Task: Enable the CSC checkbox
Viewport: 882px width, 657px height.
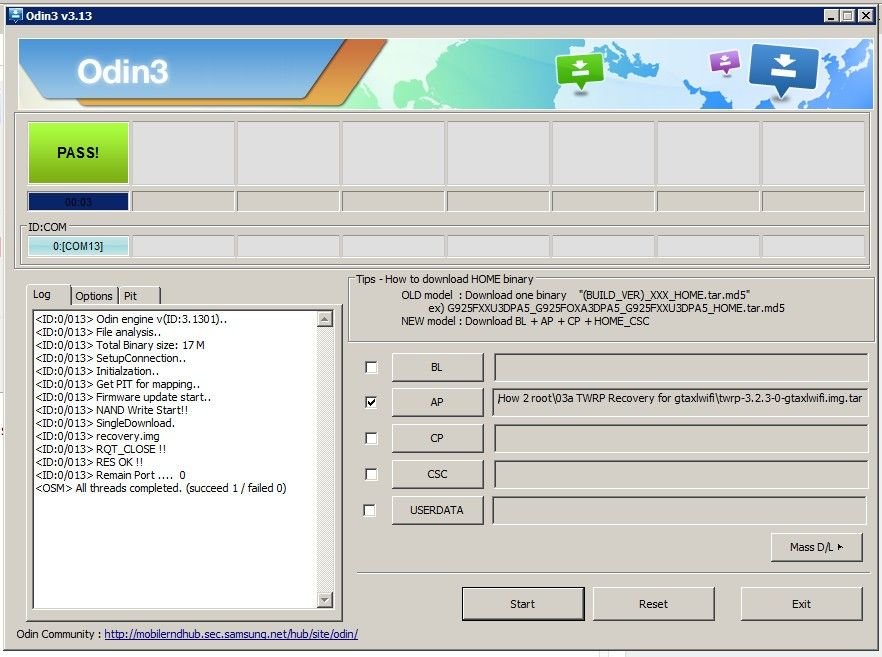Action: 371,474
